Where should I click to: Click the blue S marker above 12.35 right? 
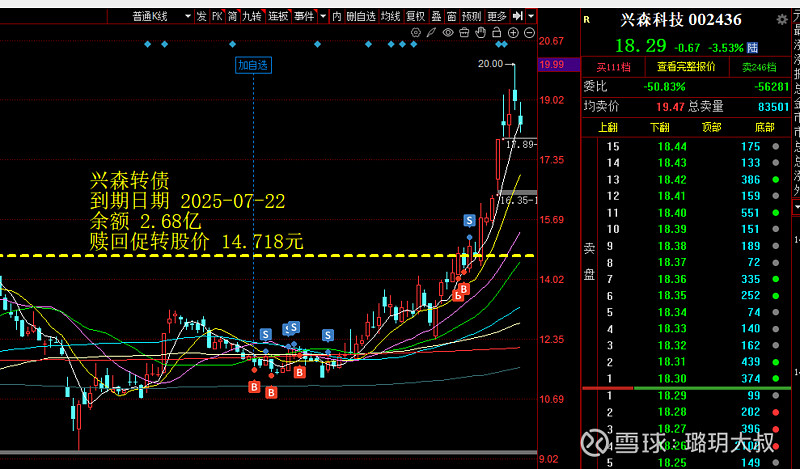coord(328,335)
